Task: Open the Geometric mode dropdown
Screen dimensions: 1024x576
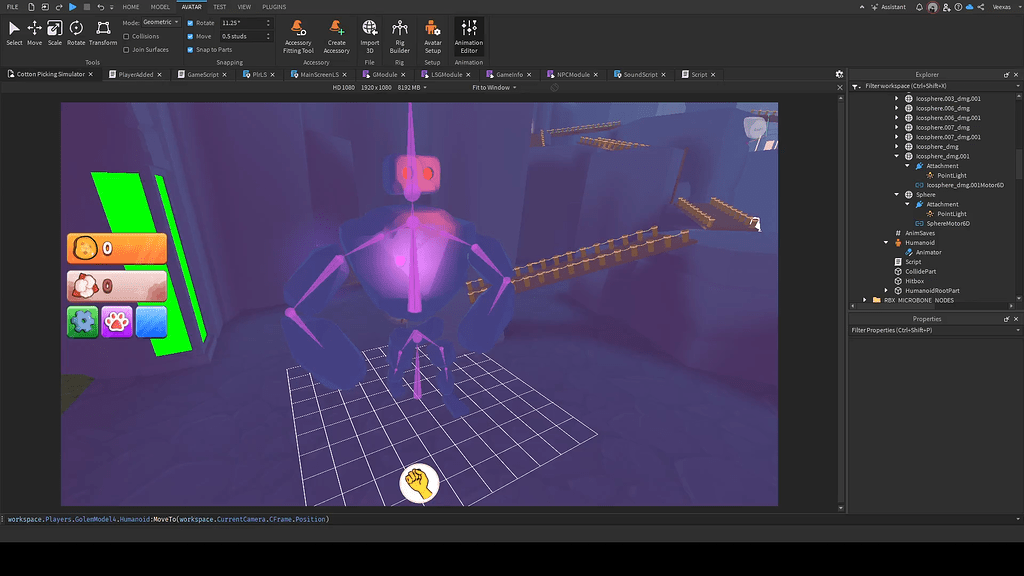Action: click(x=160, y=22)
